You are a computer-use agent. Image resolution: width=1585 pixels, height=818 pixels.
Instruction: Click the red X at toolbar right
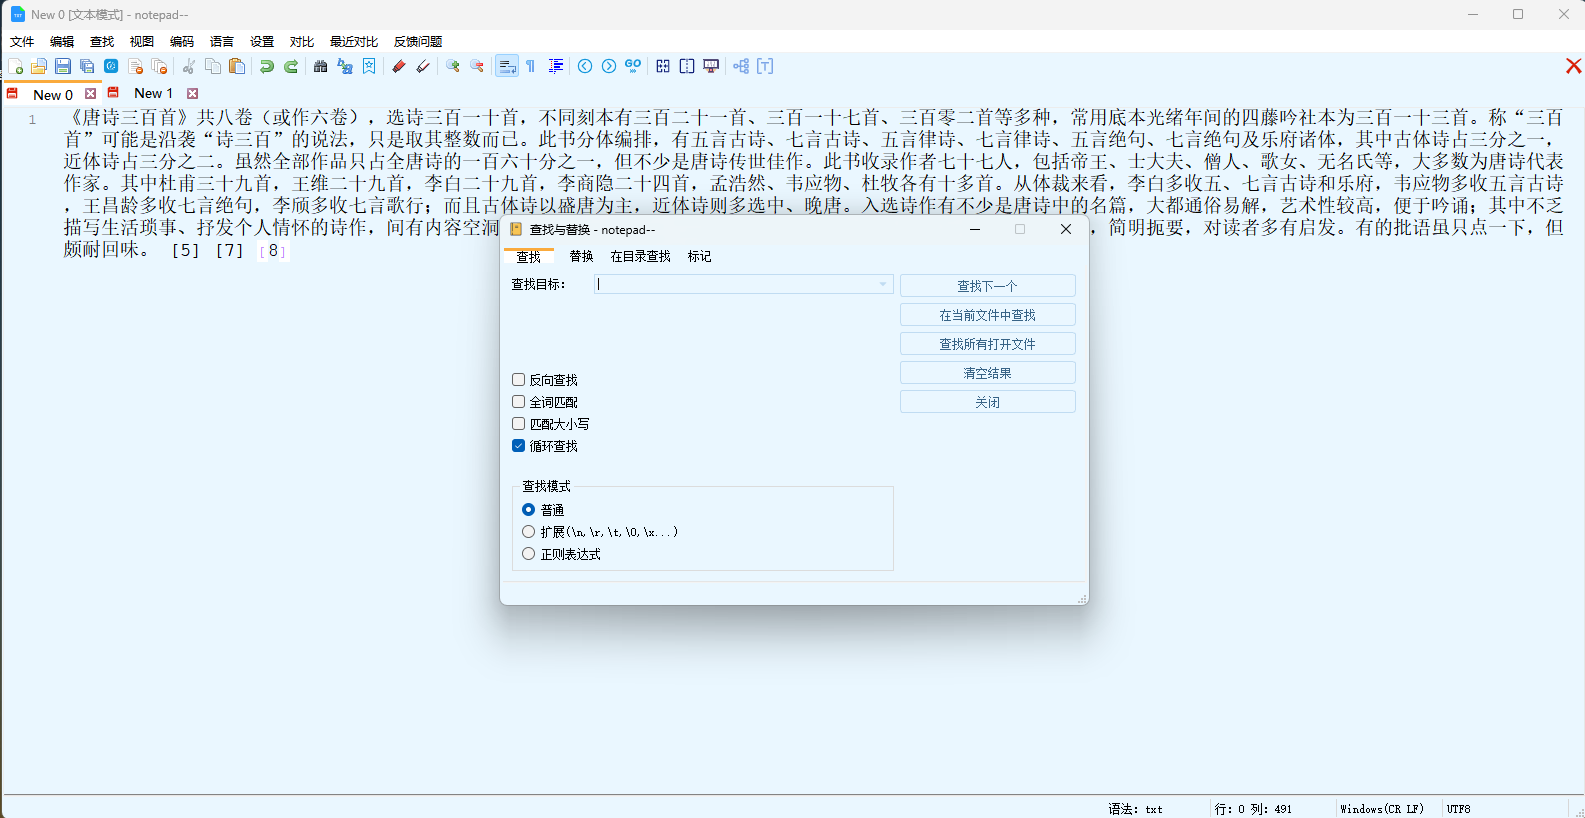coord(1573,66)
